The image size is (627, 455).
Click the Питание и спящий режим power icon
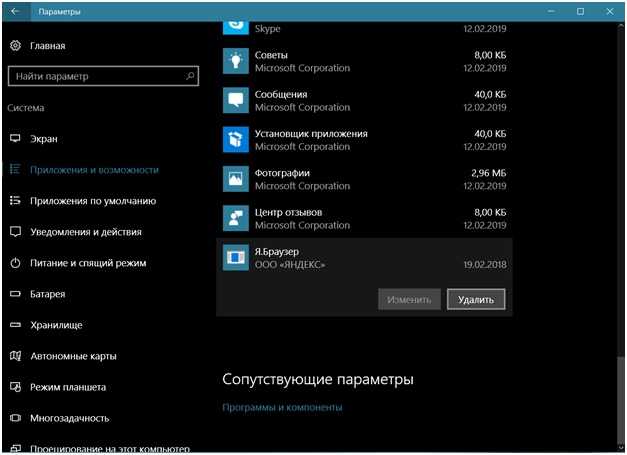[15, 263]
